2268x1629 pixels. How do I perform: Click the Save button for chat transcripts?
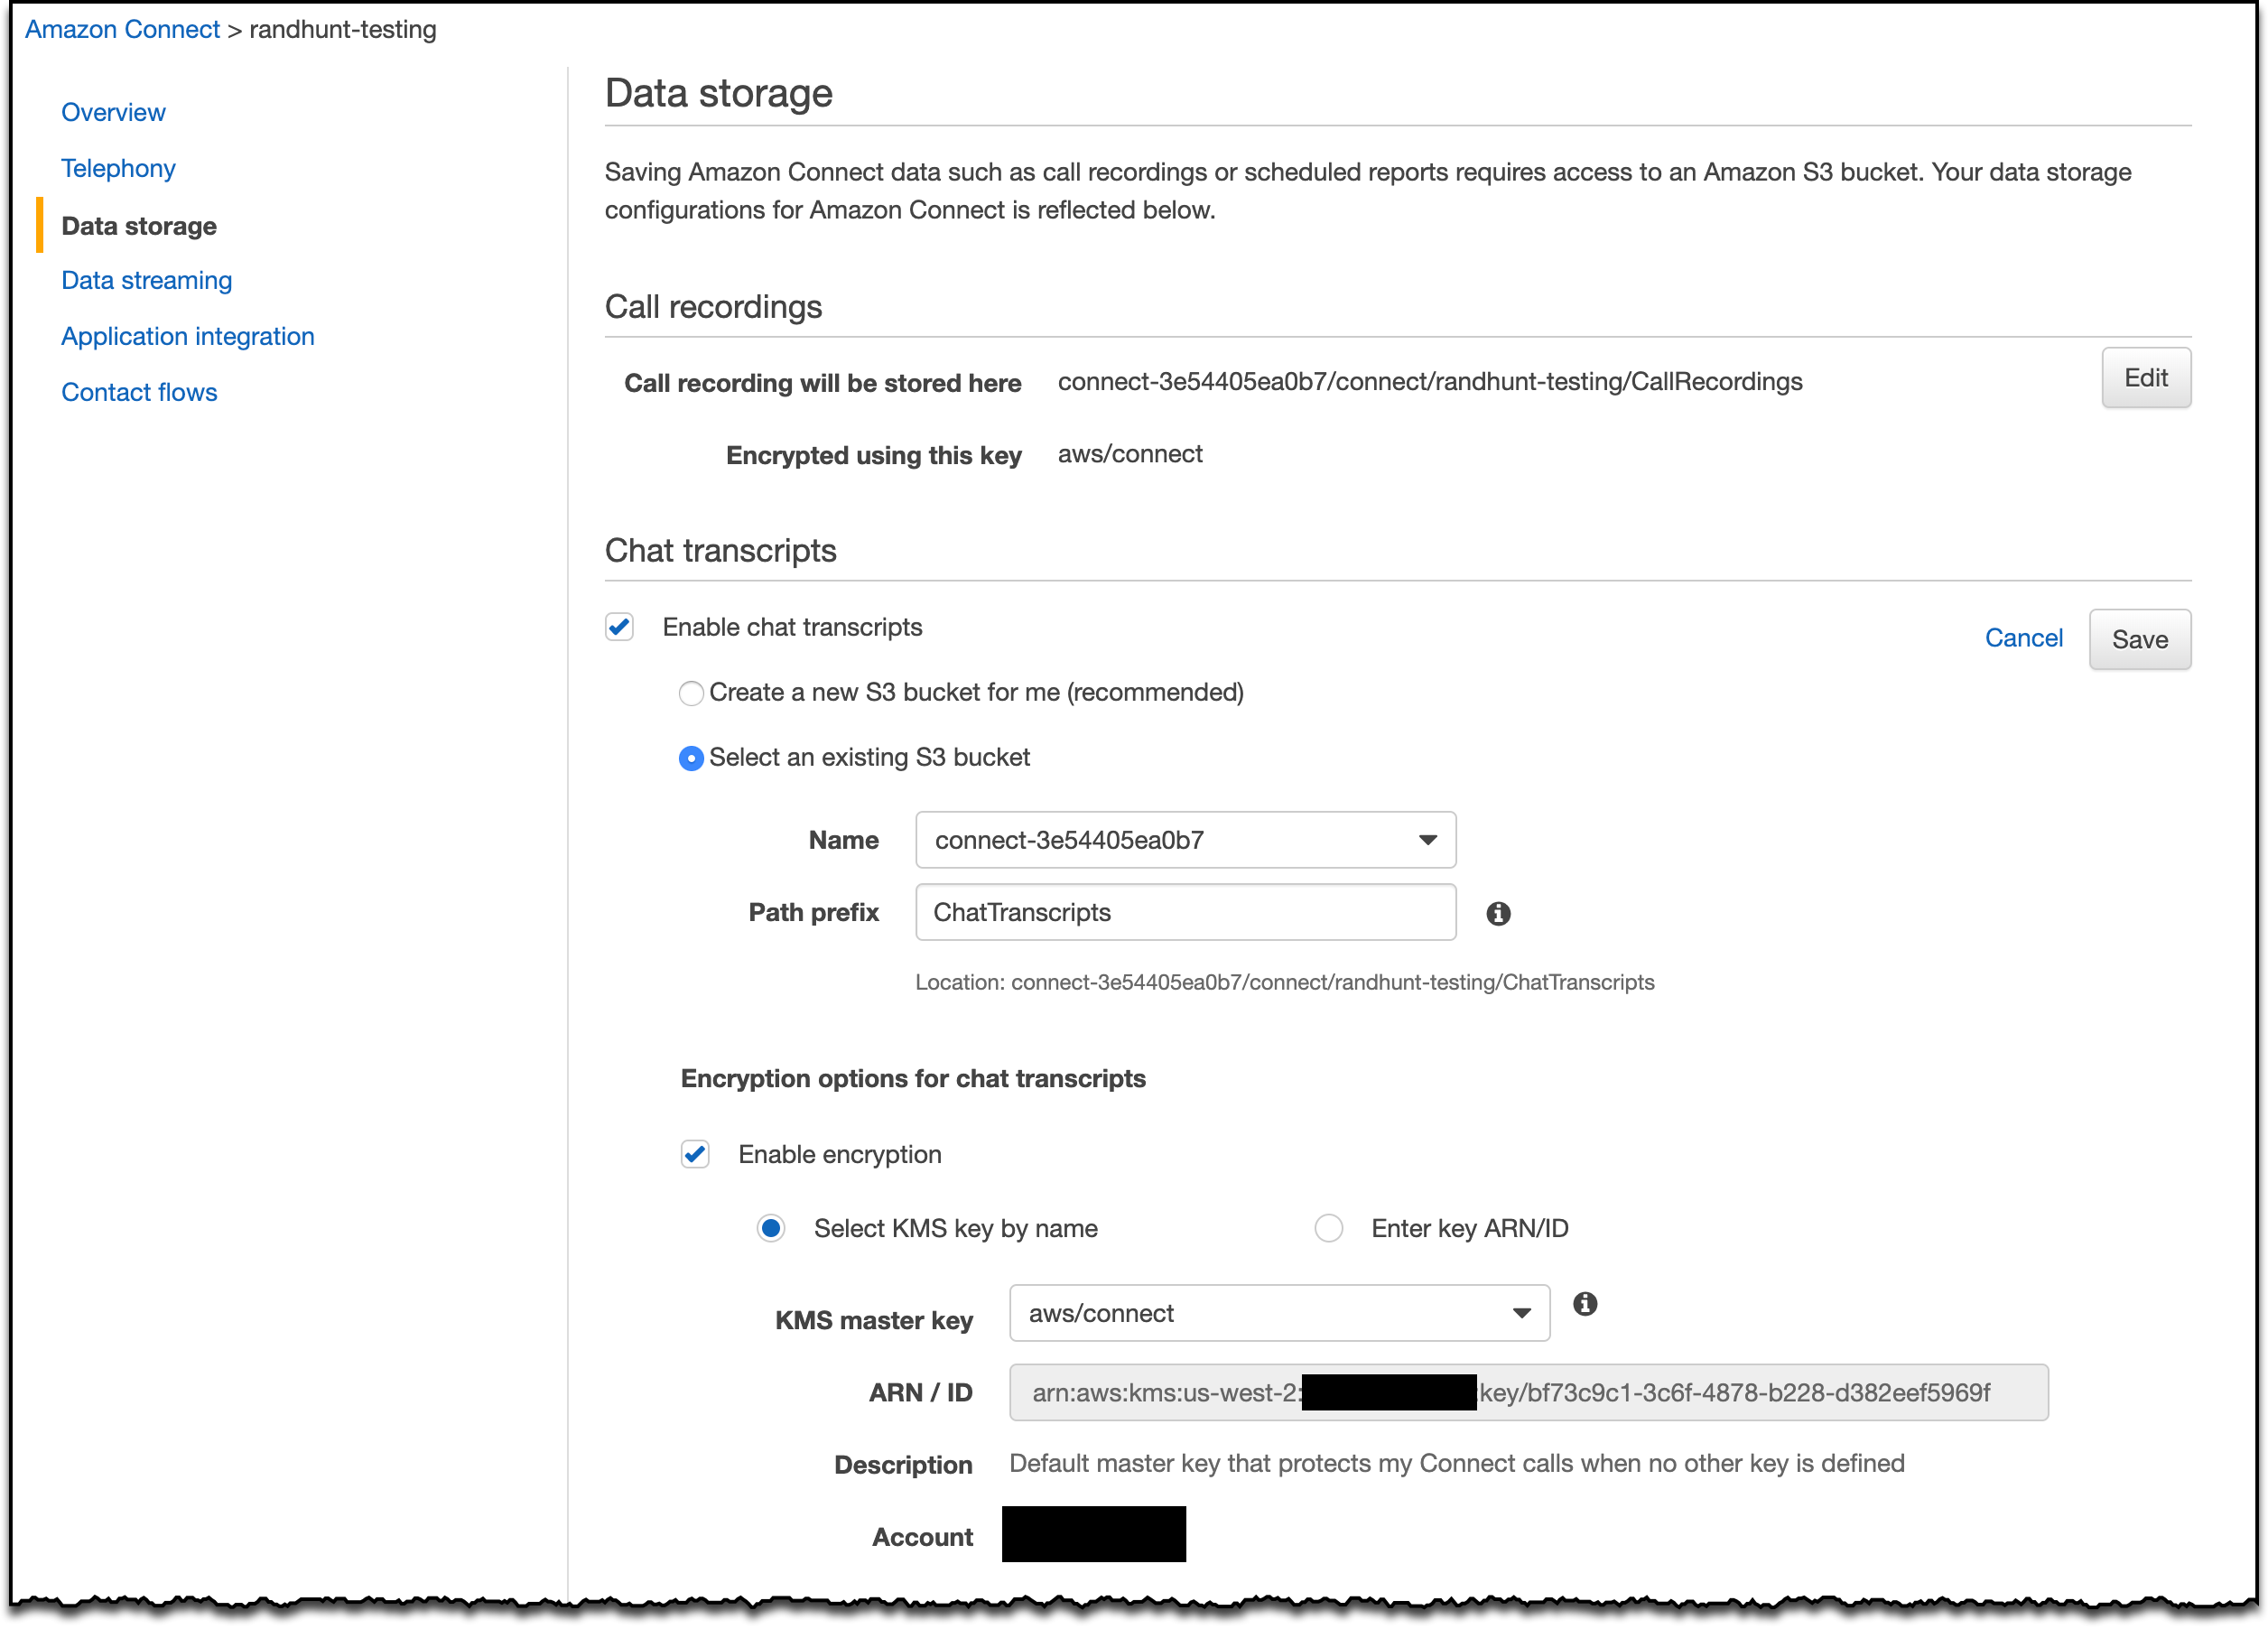pos(2140,639)
